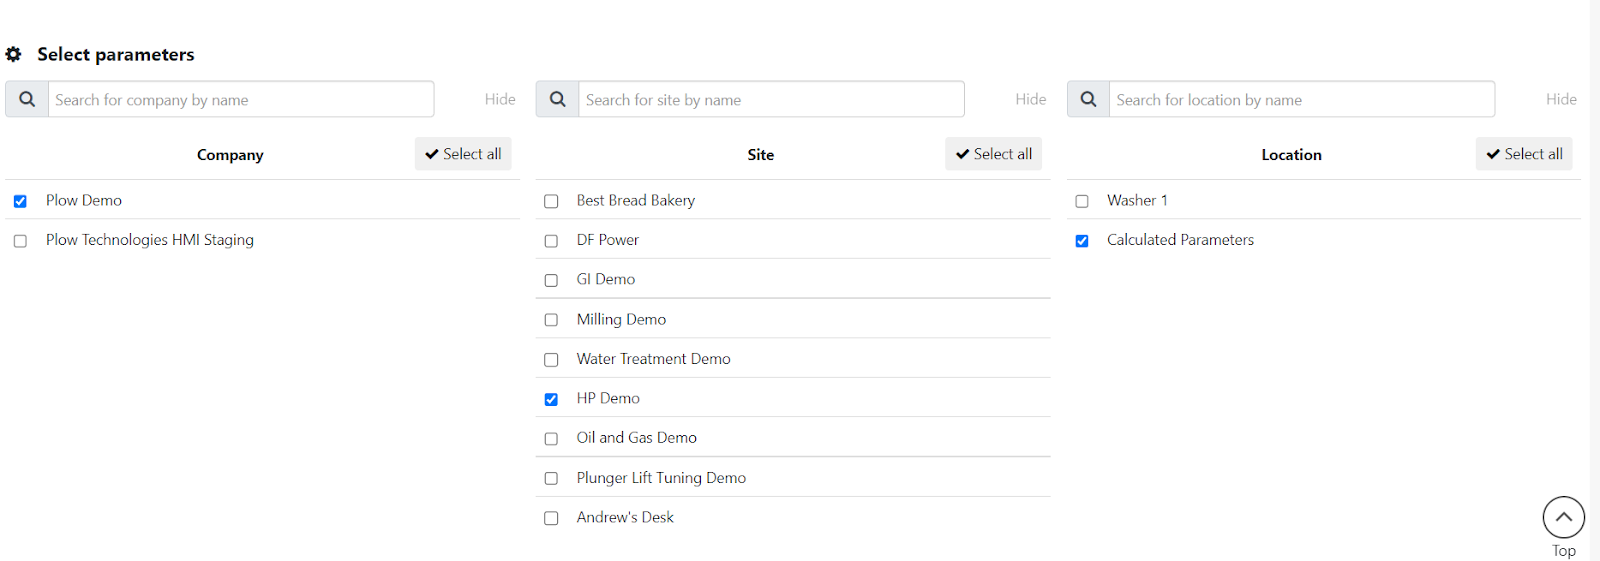This screenshot has width=1600, height=561.
Task: Hide the Location column
Action: [1560, 99]
